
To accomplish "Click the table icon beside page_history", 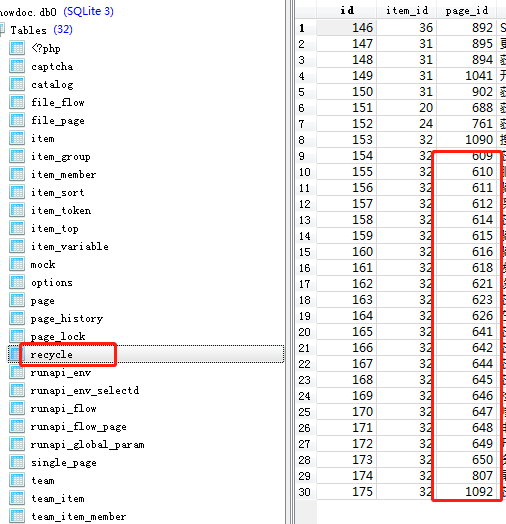I will [17, 318].
